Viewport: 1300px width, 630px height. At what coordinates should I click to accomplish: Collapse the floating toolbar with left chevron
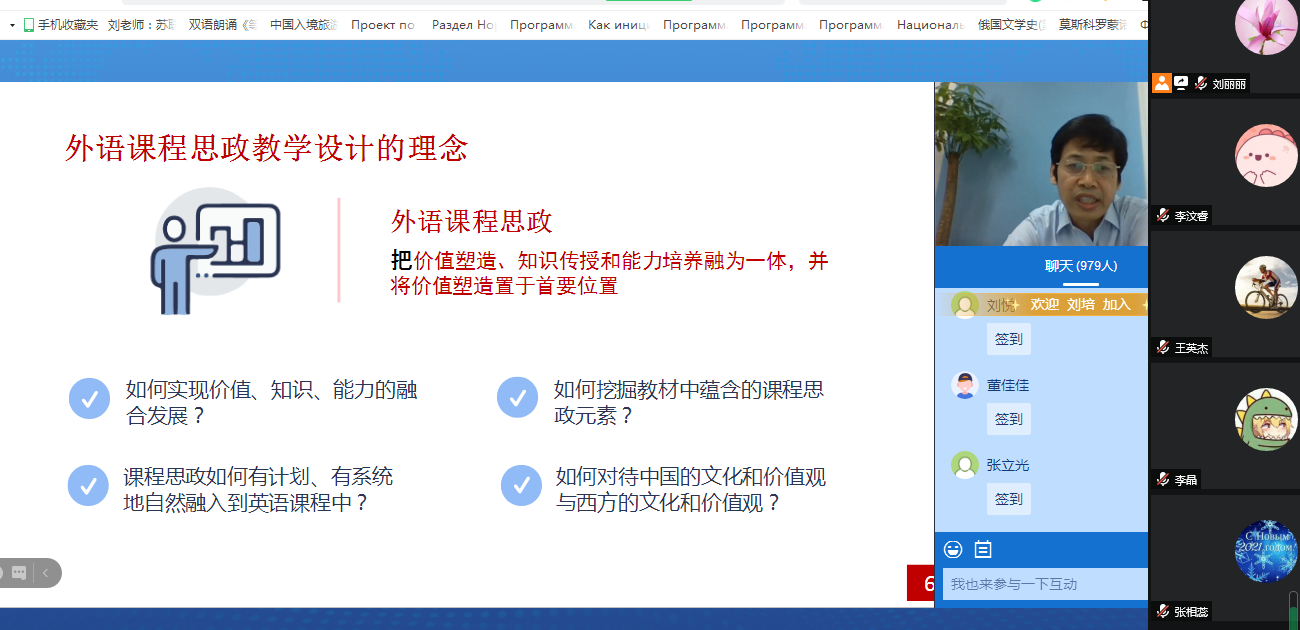(x=45, y=573)
